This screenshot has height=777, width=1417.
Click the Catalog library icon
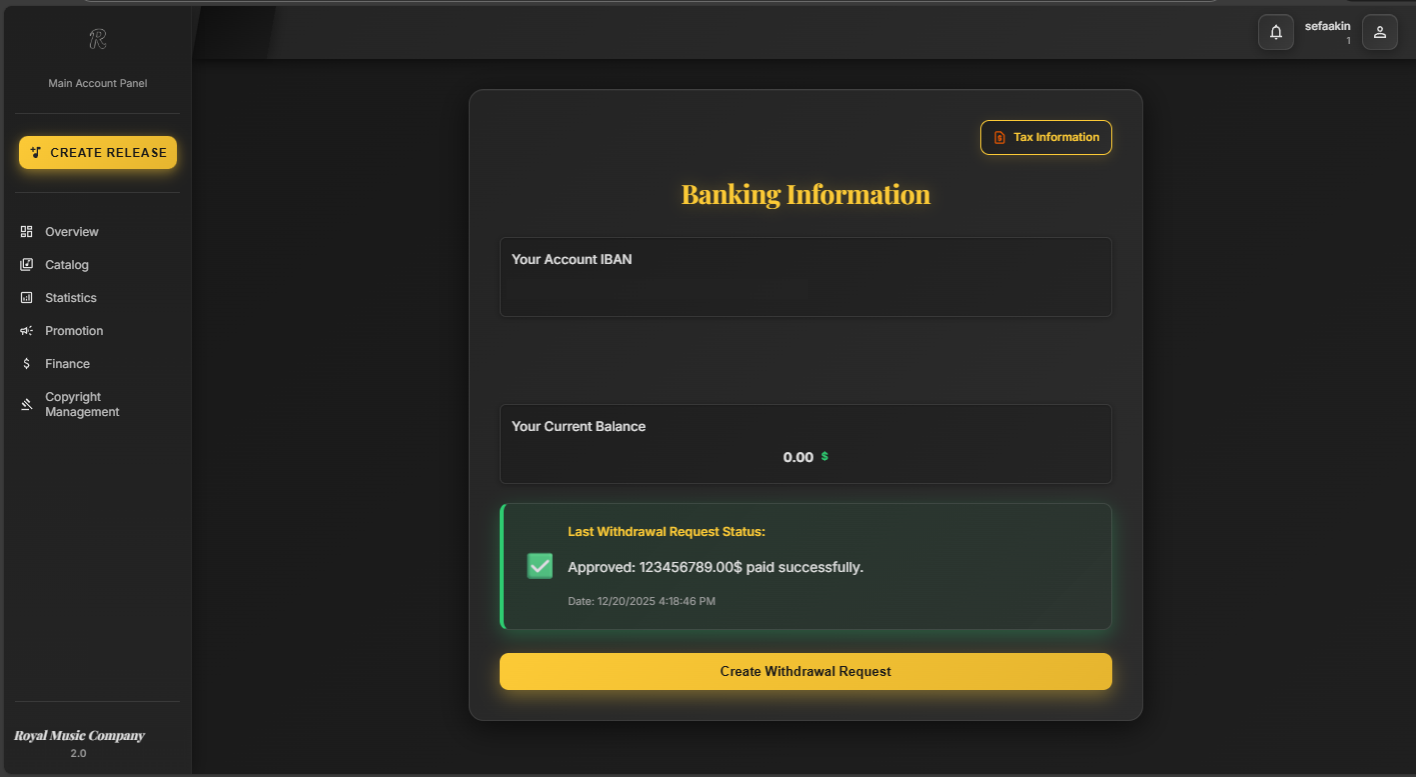pos(26,265)
